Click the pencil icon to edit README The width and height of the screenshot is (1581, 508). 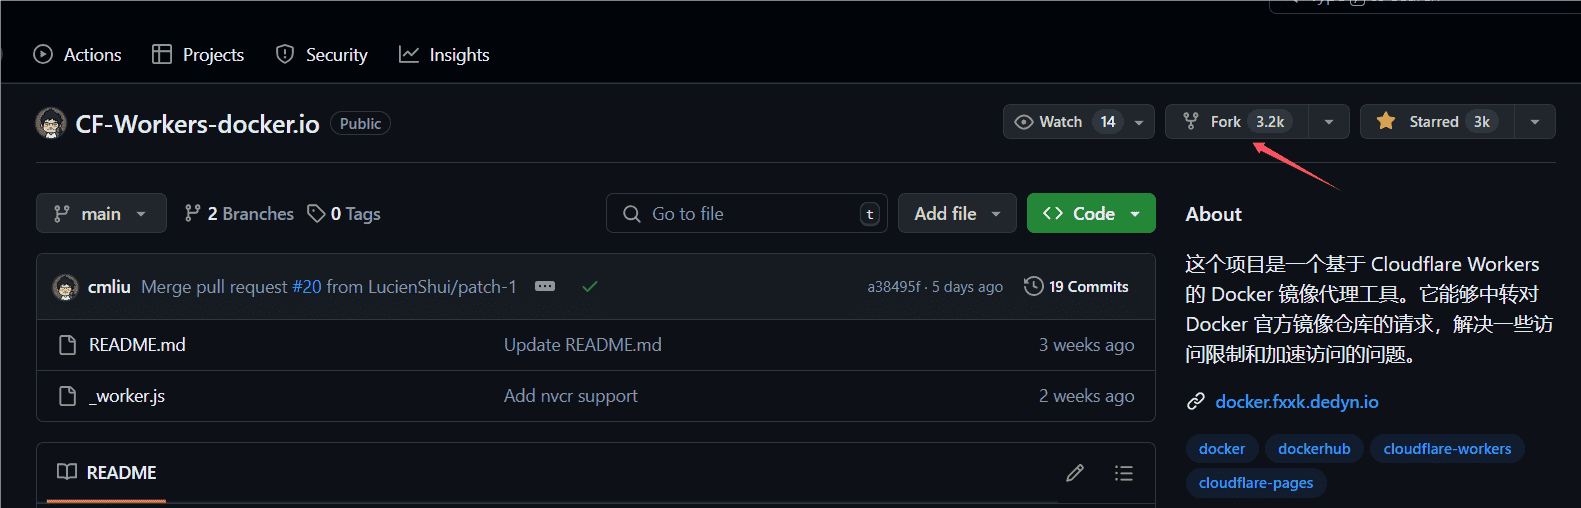pyautogui.click(x=1075, y=473)
